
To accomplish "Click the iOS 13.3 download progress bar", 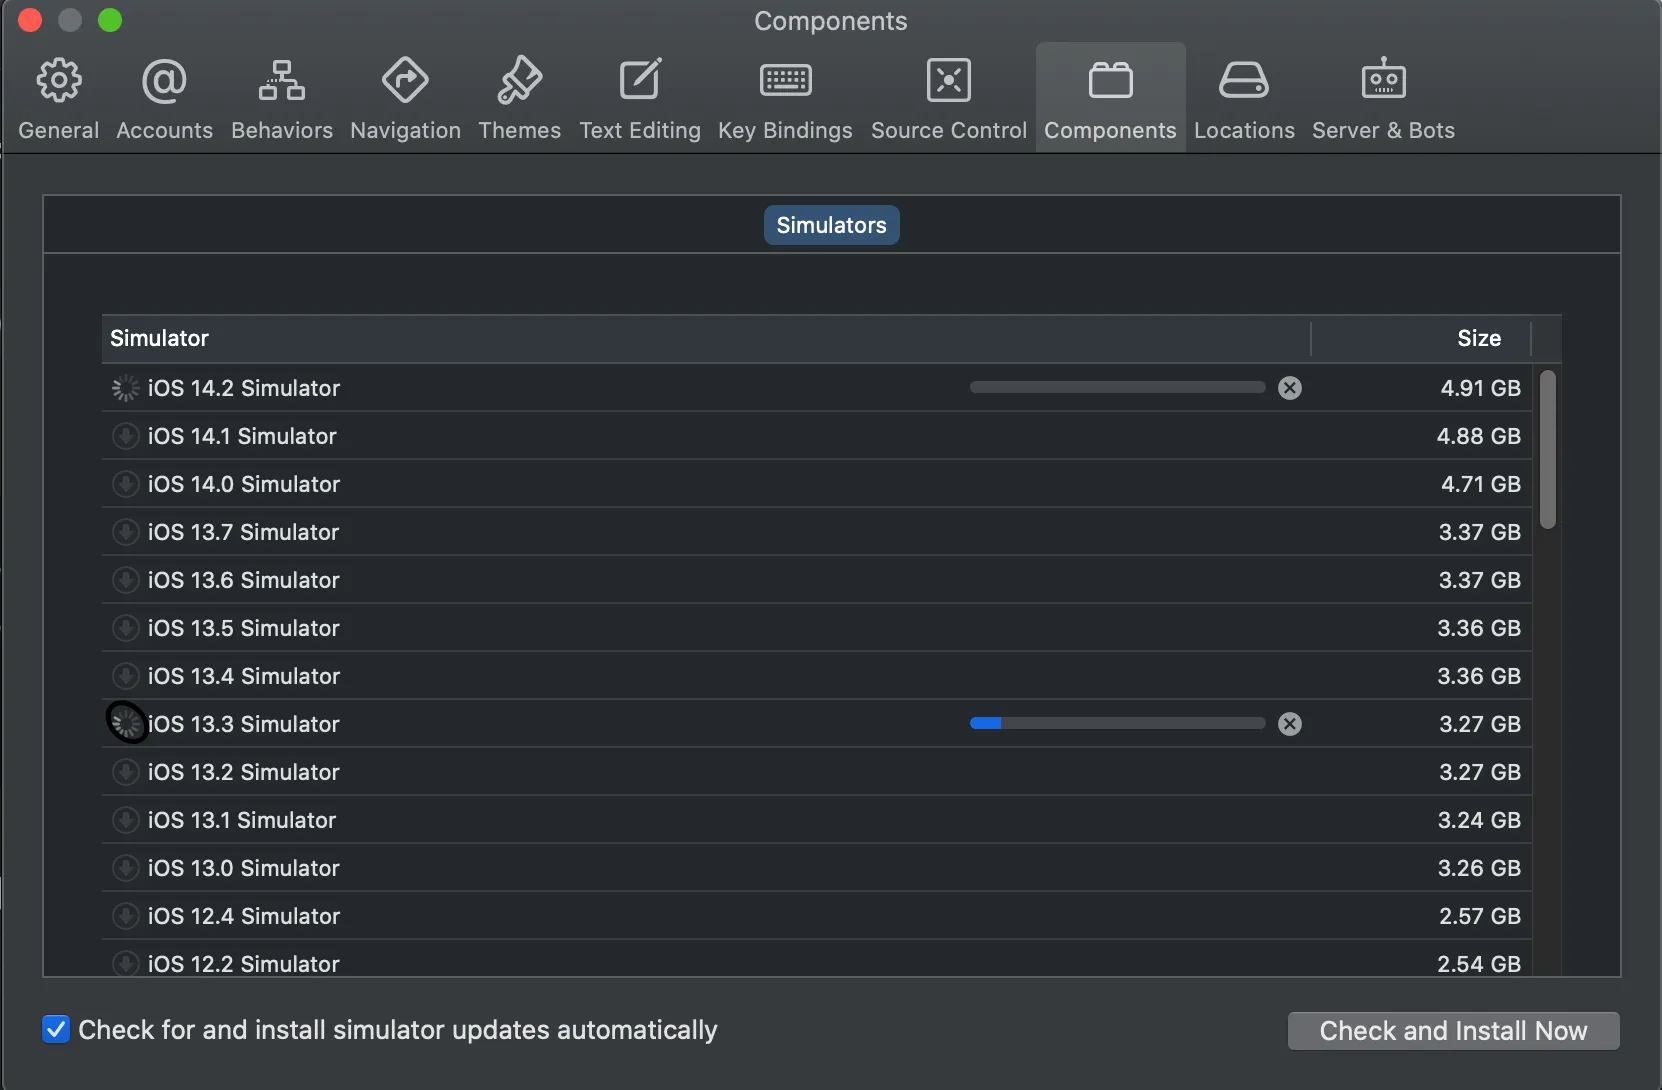I will 1117,724.
